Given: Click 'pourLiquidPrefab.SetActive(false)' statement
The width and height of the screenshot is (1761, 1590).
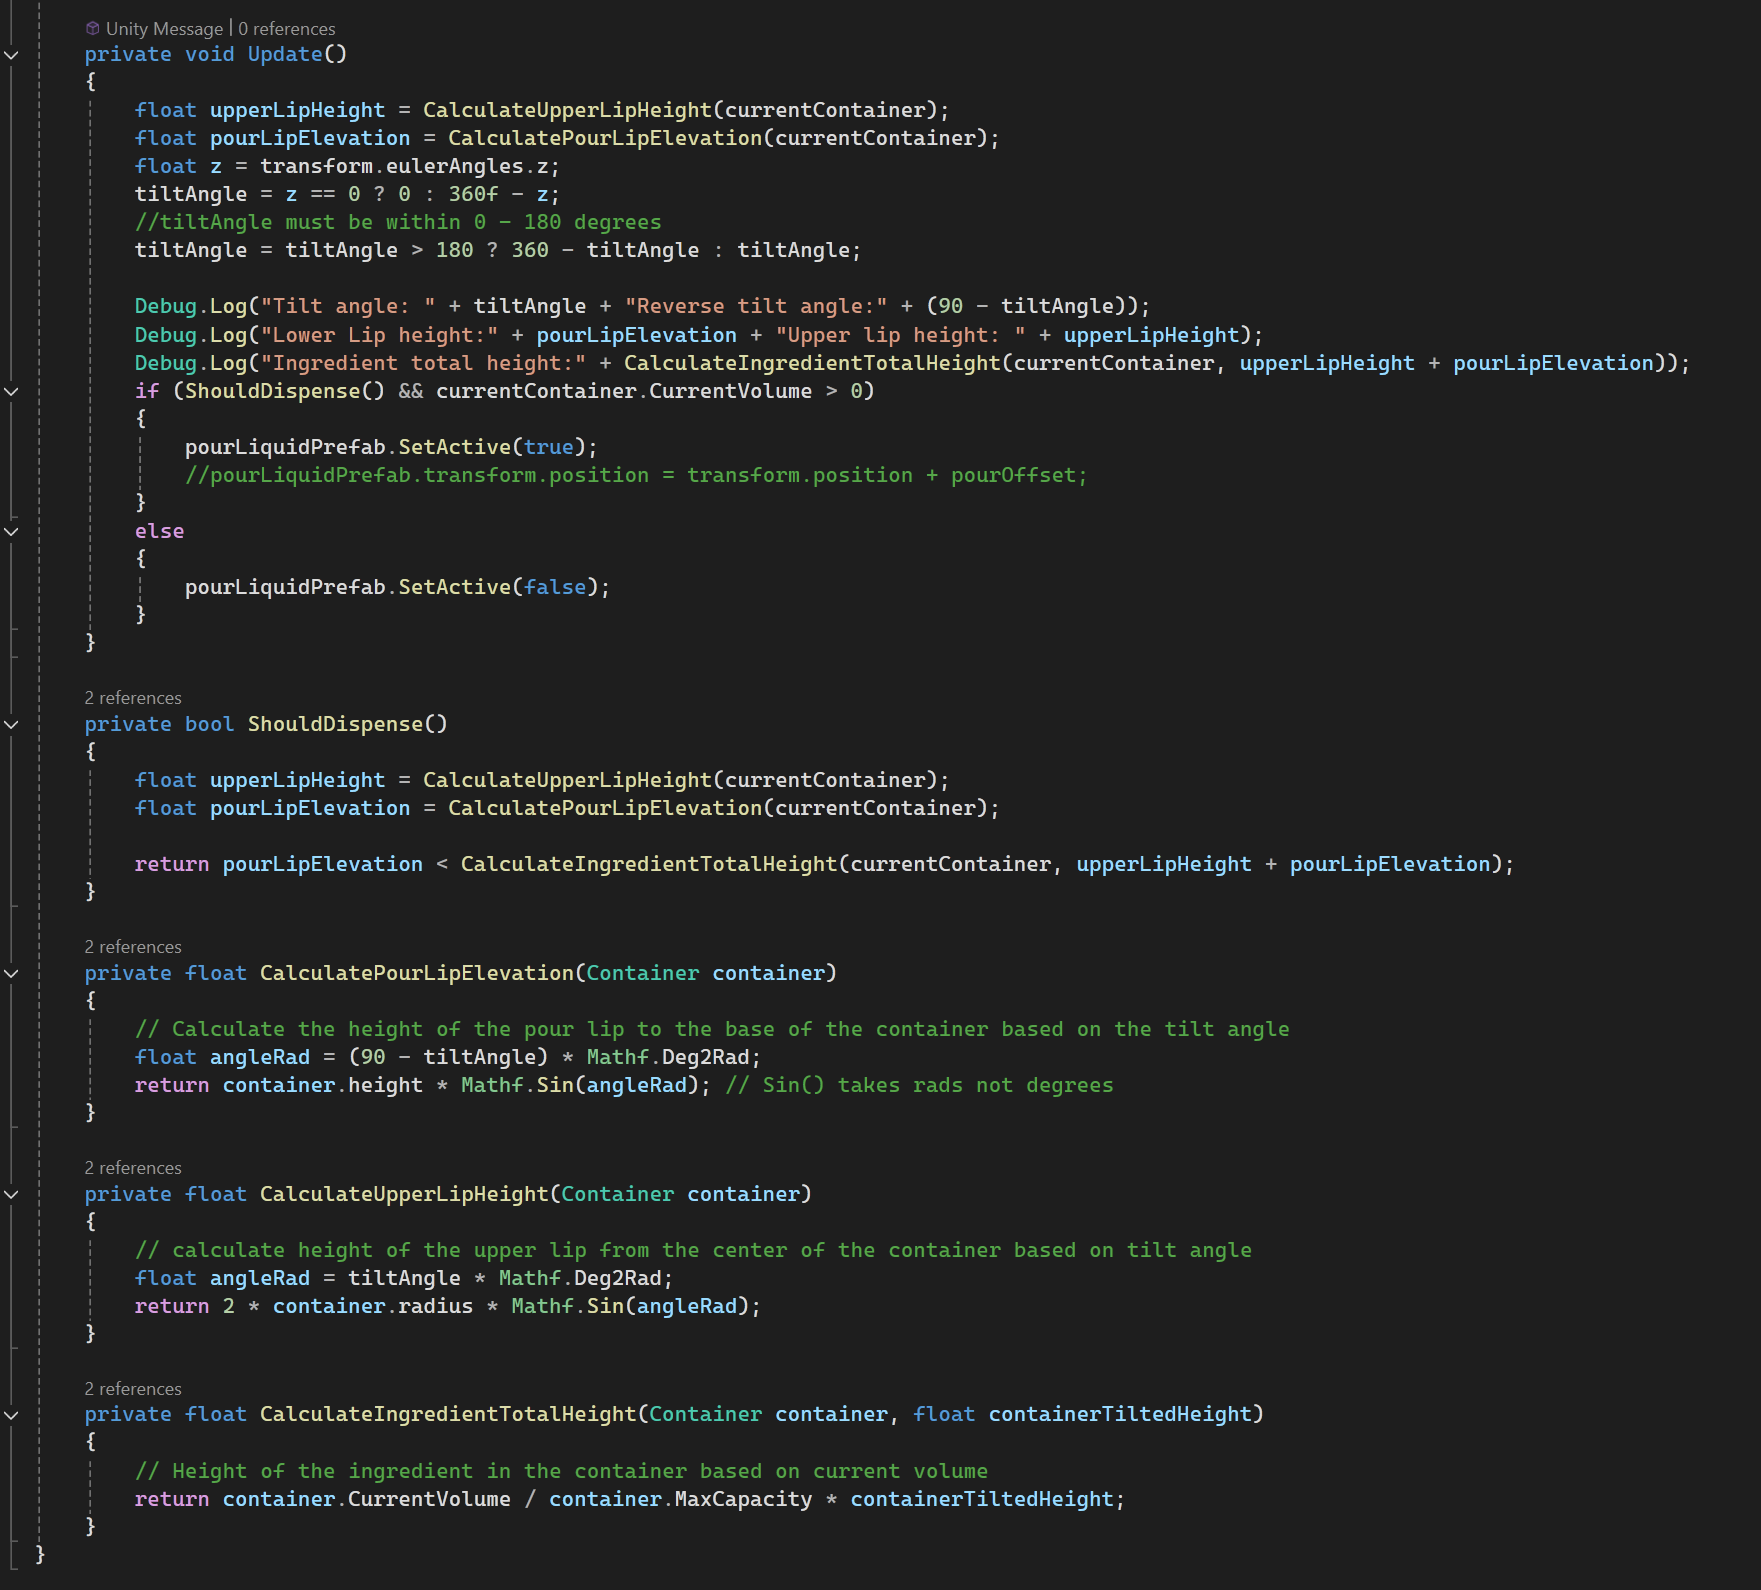Looking at the screenshot, I should pos(397,587).
